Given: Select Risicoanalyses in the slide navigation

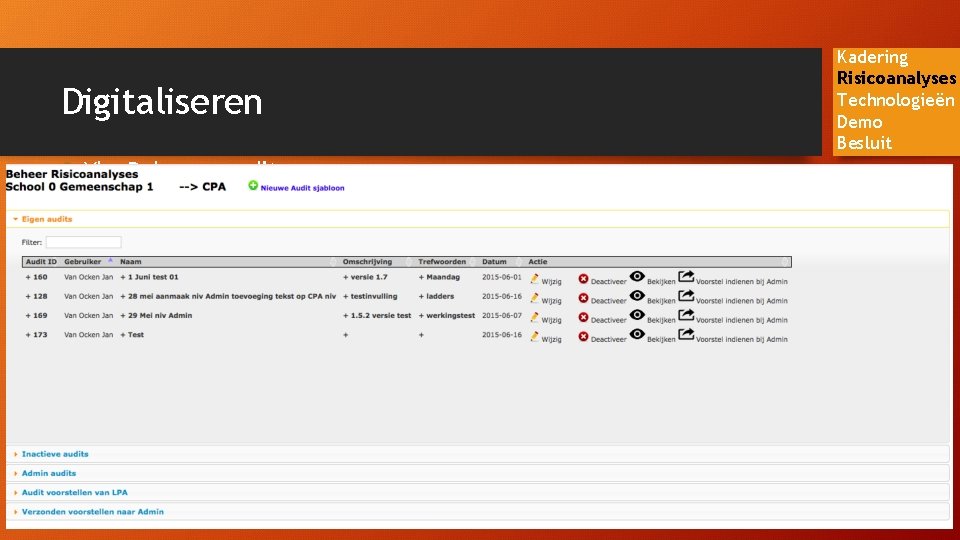Looking at the screenshot, I should 896,78.
